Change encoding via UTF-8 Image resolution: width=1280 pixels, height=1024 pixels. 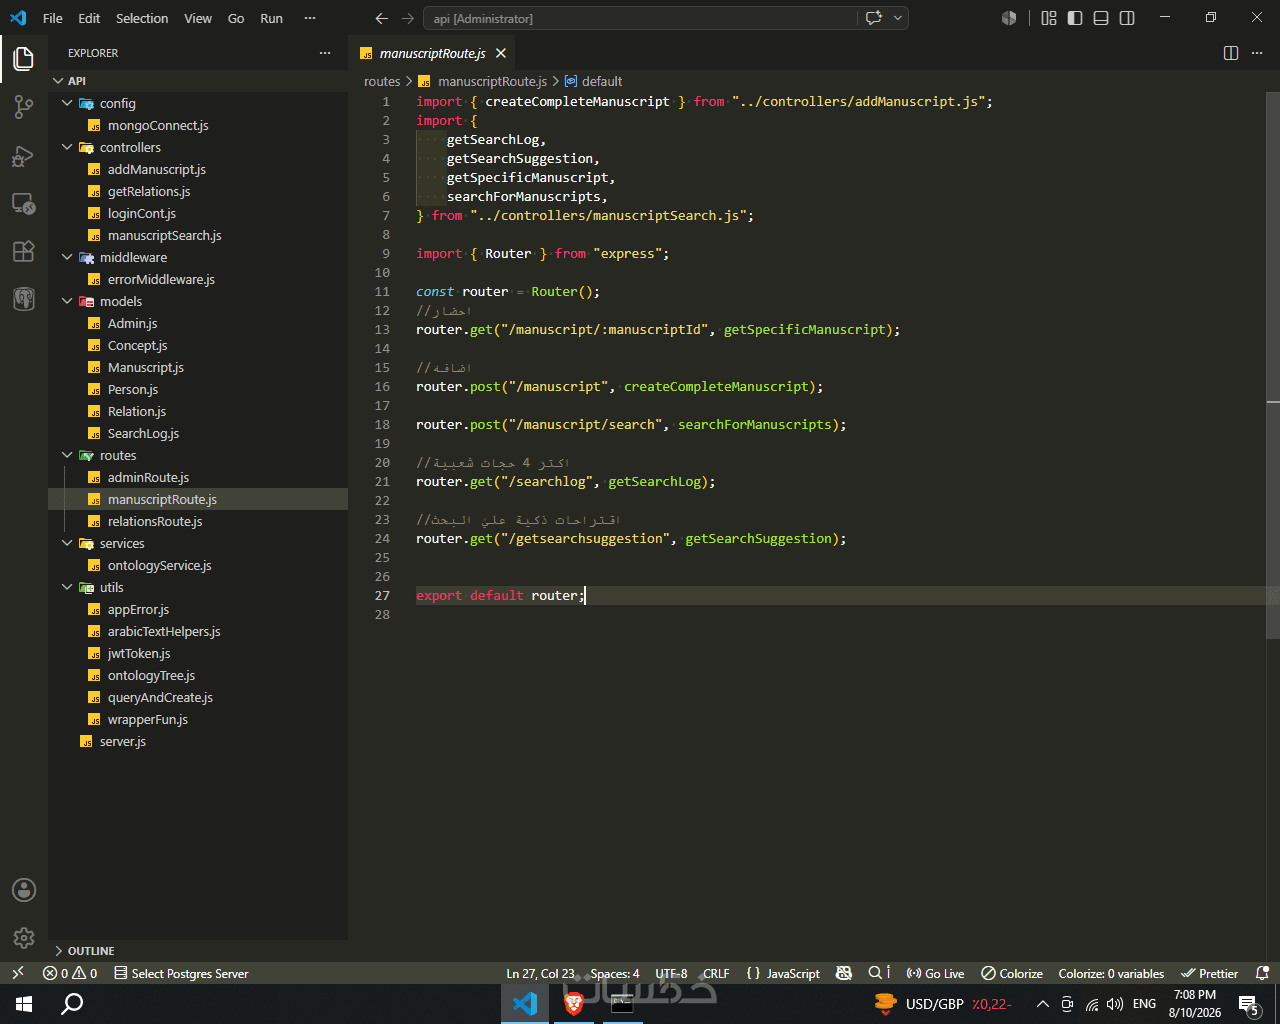[x=671, y=973]
